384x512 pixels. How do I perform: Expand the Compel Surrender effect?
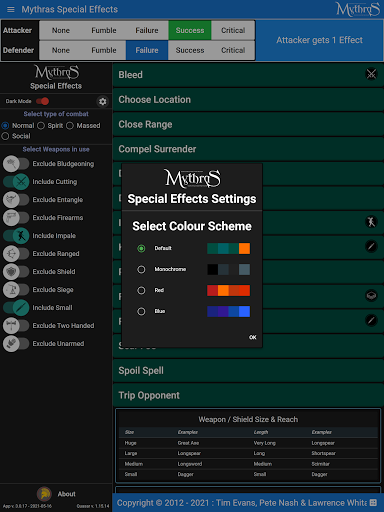coord(248,149)
